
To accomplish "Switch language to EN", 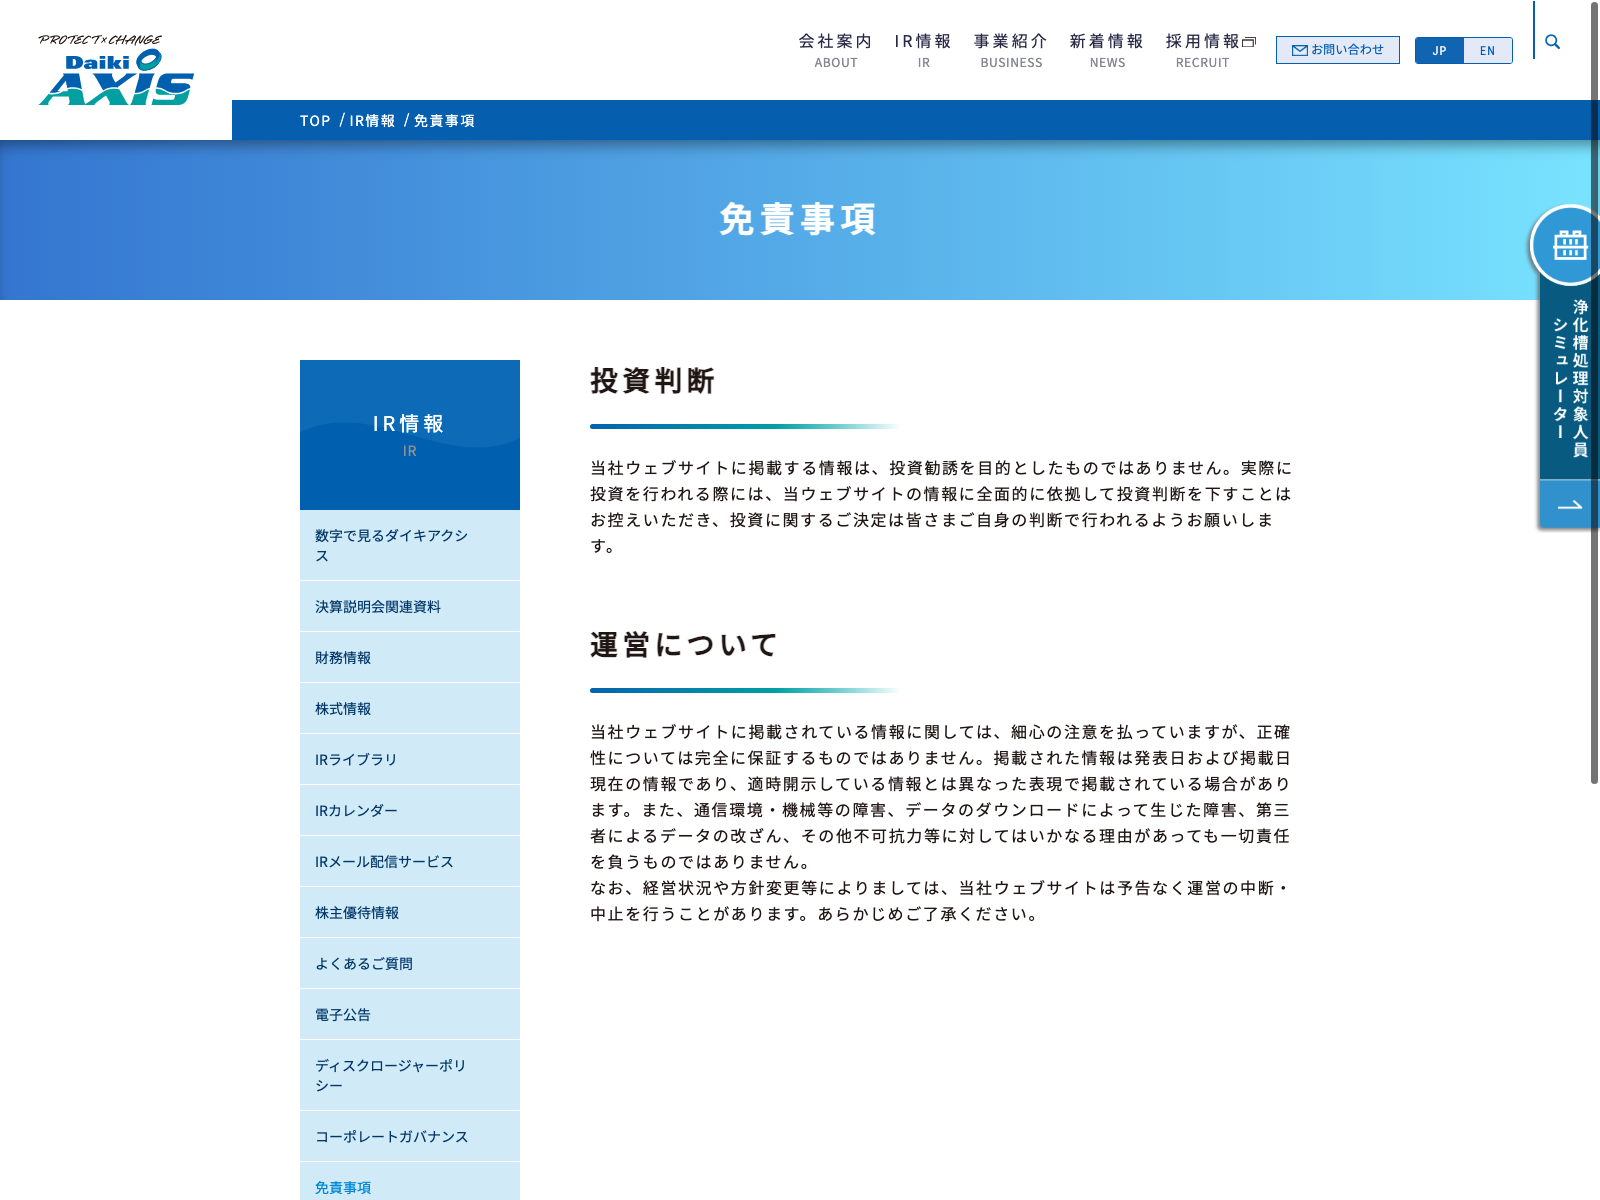I will [x=1487, y=51].
